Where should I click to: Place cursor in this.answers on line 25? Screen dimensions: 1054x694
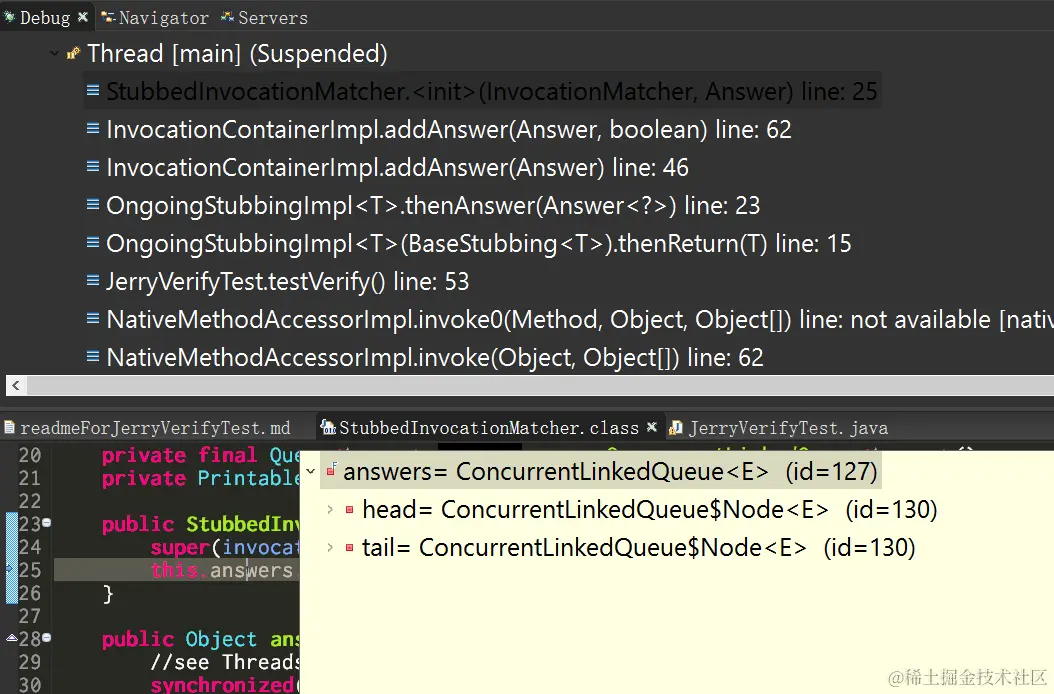(222, 570)
